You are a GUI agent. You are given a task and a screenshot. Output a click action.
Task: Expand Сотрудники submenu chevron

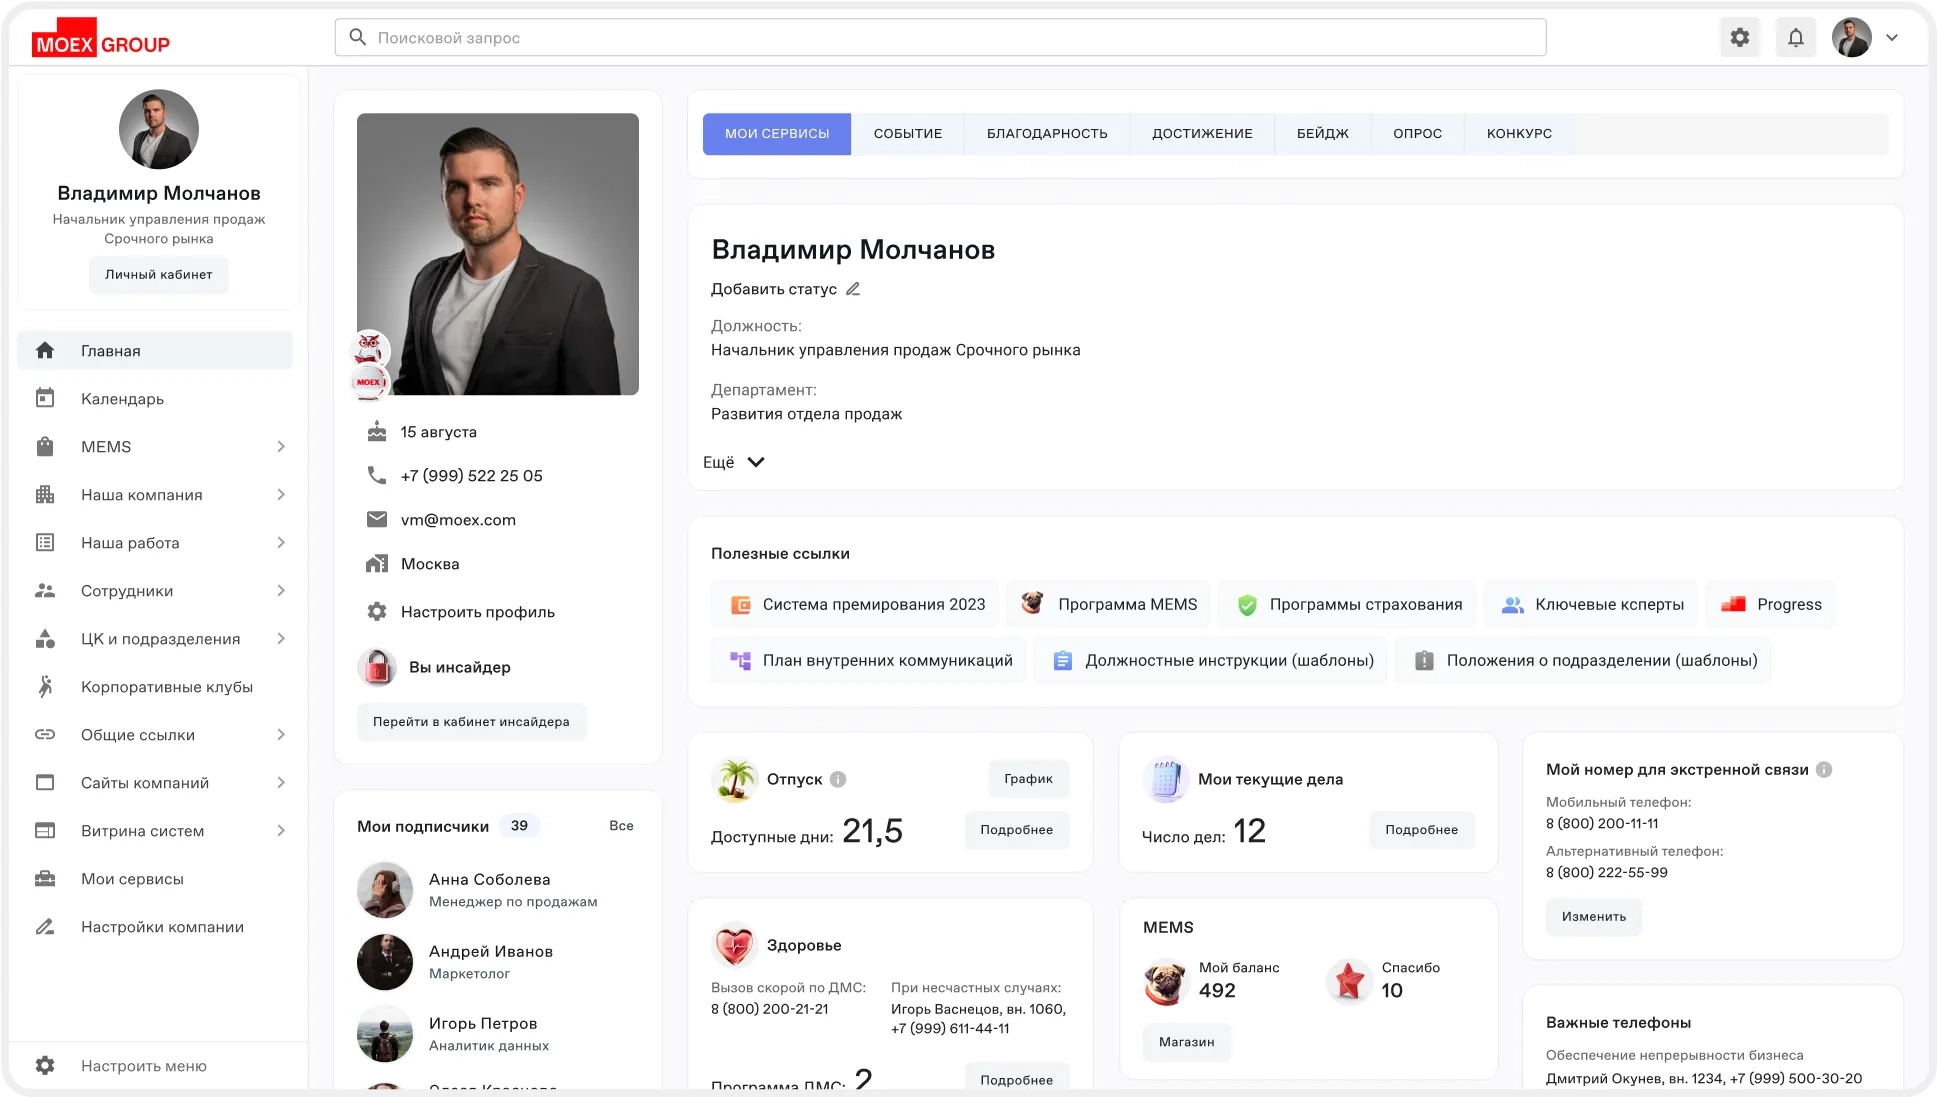(x=281, y=591)
